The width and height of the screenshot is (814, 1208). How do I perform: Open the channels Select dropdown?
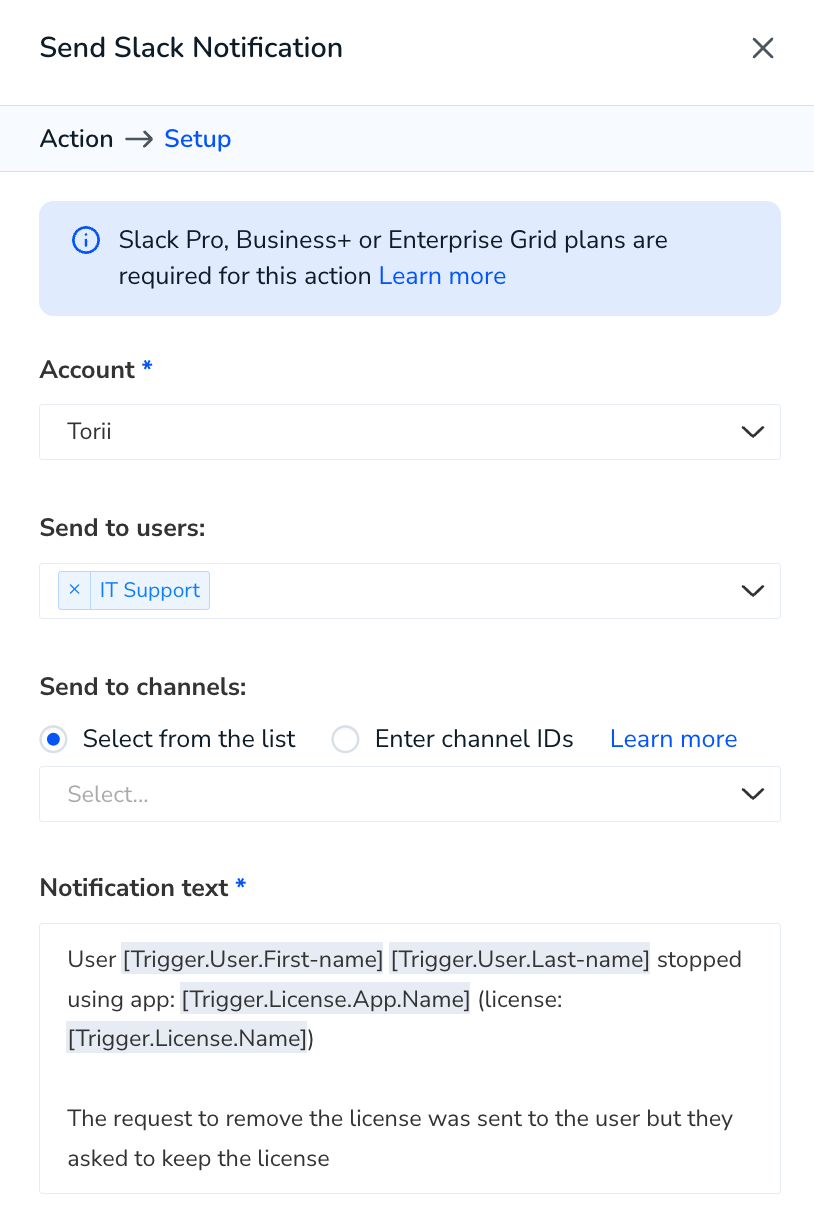pos(410,794)
